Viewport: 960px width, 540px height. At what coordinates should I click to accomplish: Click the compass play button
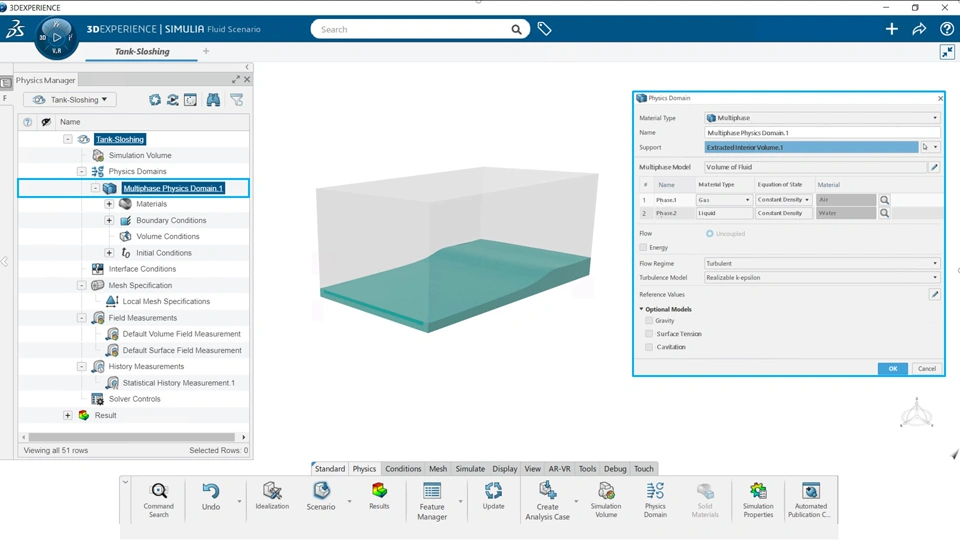tap(56, 37)
